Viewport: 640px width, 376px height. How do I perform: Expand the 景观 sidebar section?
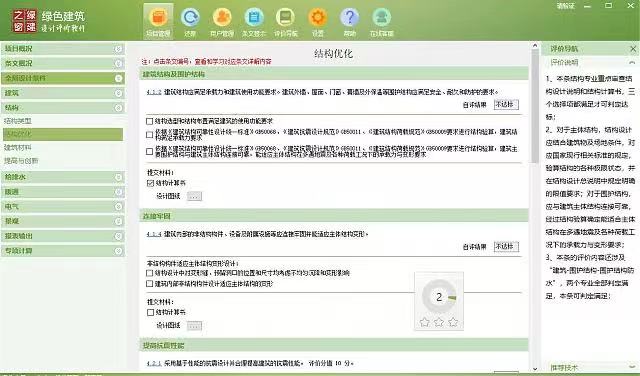point(118,221)
